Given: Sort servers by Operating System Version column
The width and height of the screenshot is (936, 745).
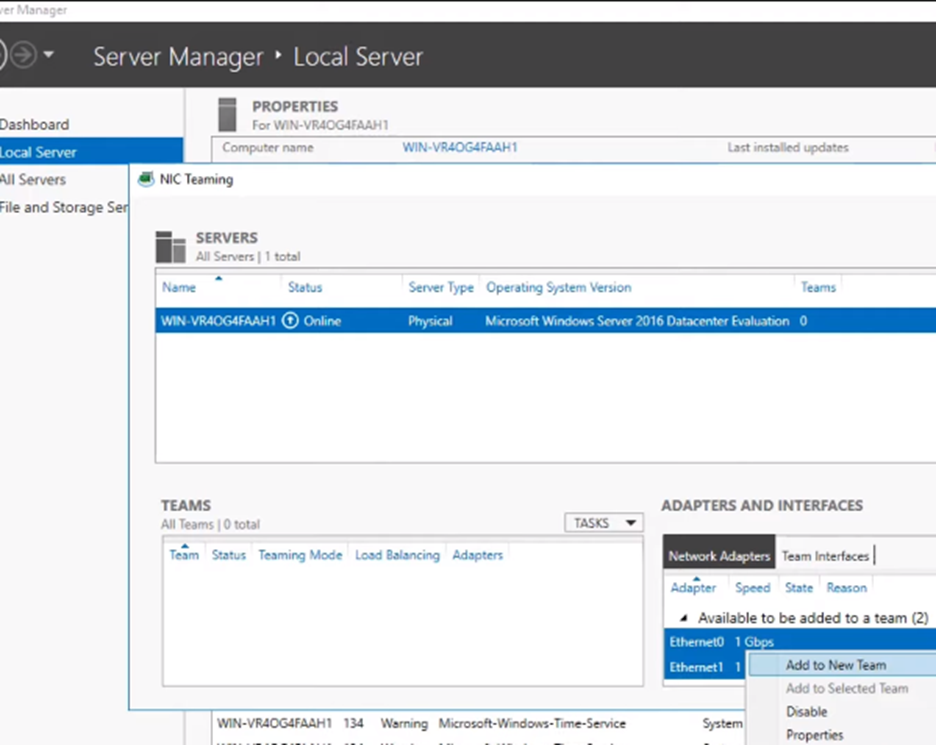Looking at the screenshot, I should coord(558,287).
